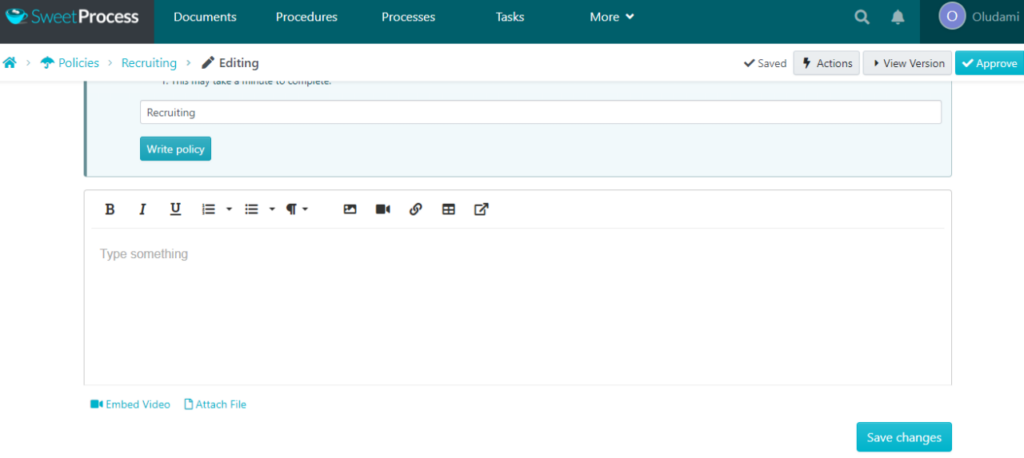Insert a table into the policy
1024x458 pixels.
449,209
